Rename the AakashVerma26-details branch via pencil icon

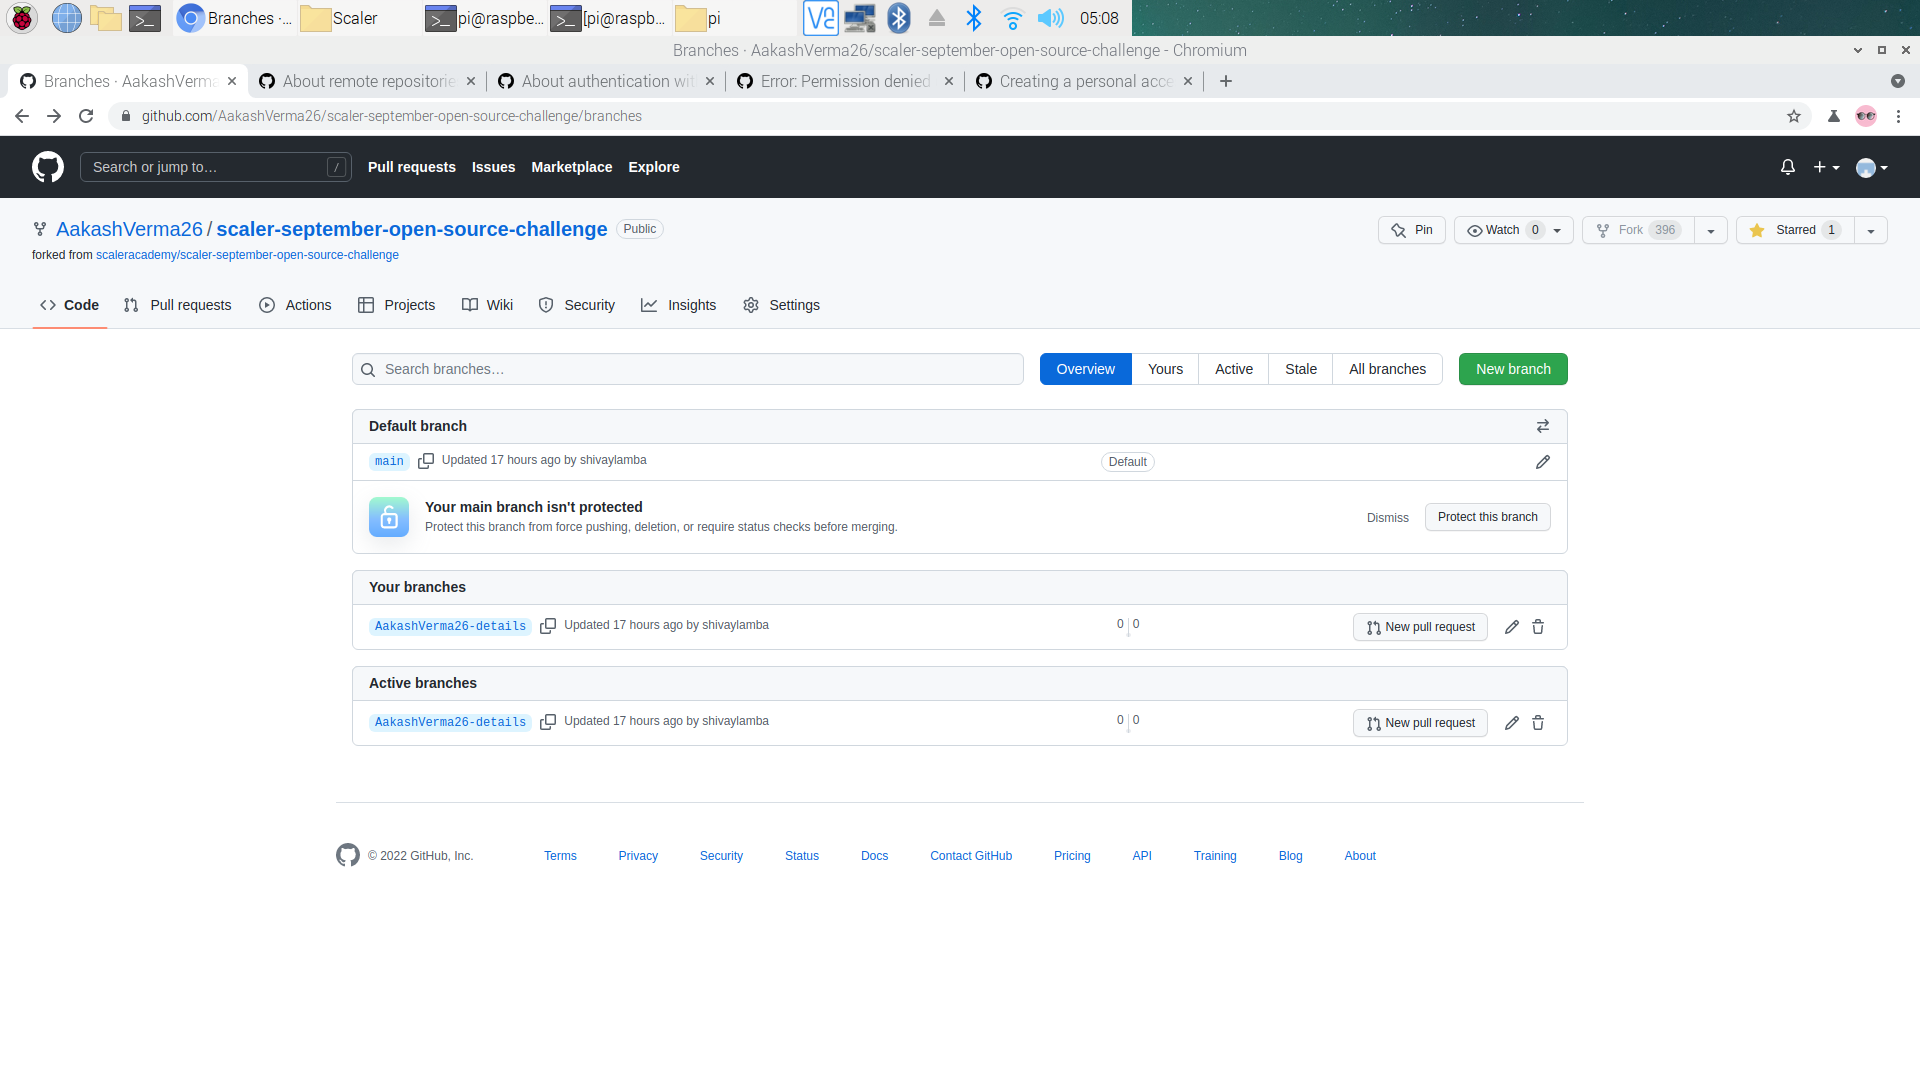pyautogui.click(x=1511, y=627)
